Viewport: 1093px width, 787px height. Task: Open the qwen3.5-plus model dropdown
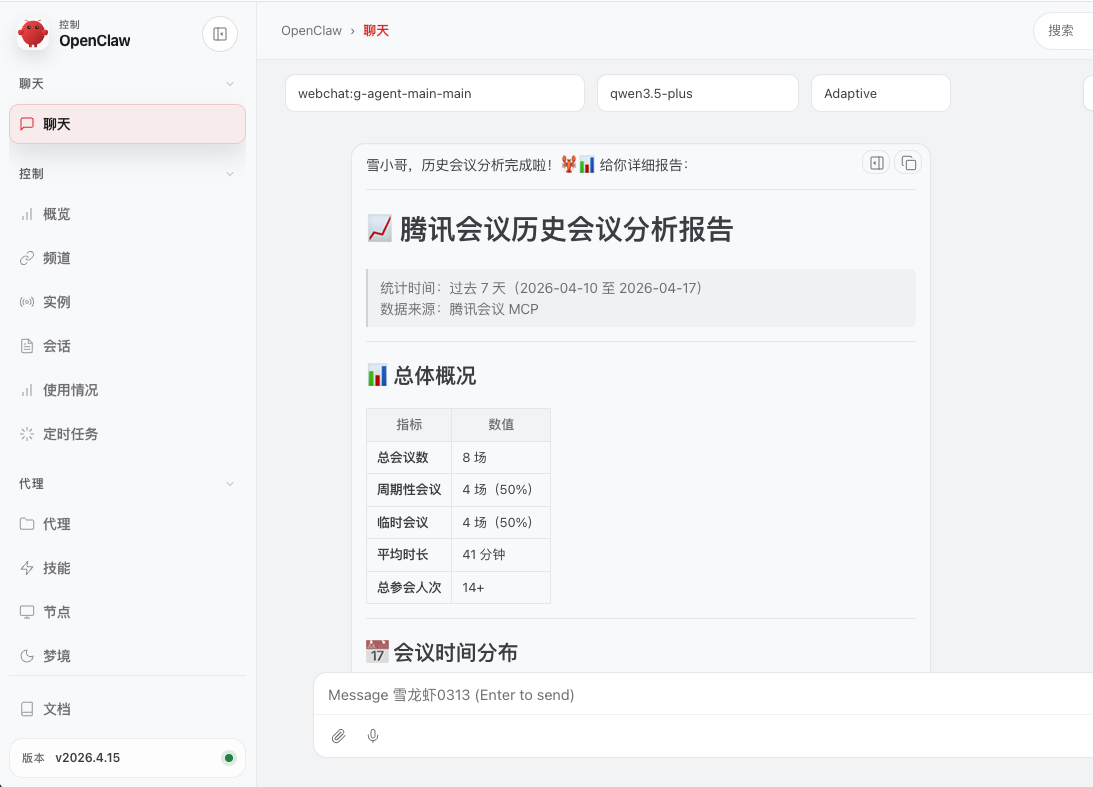pos(697,93)
